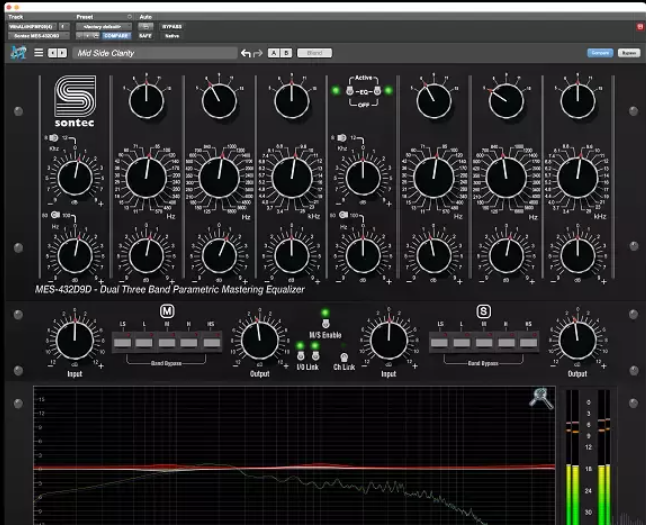The image size is (646, 525).
Task: Click the left level meter bar
Action: [572, 457]
